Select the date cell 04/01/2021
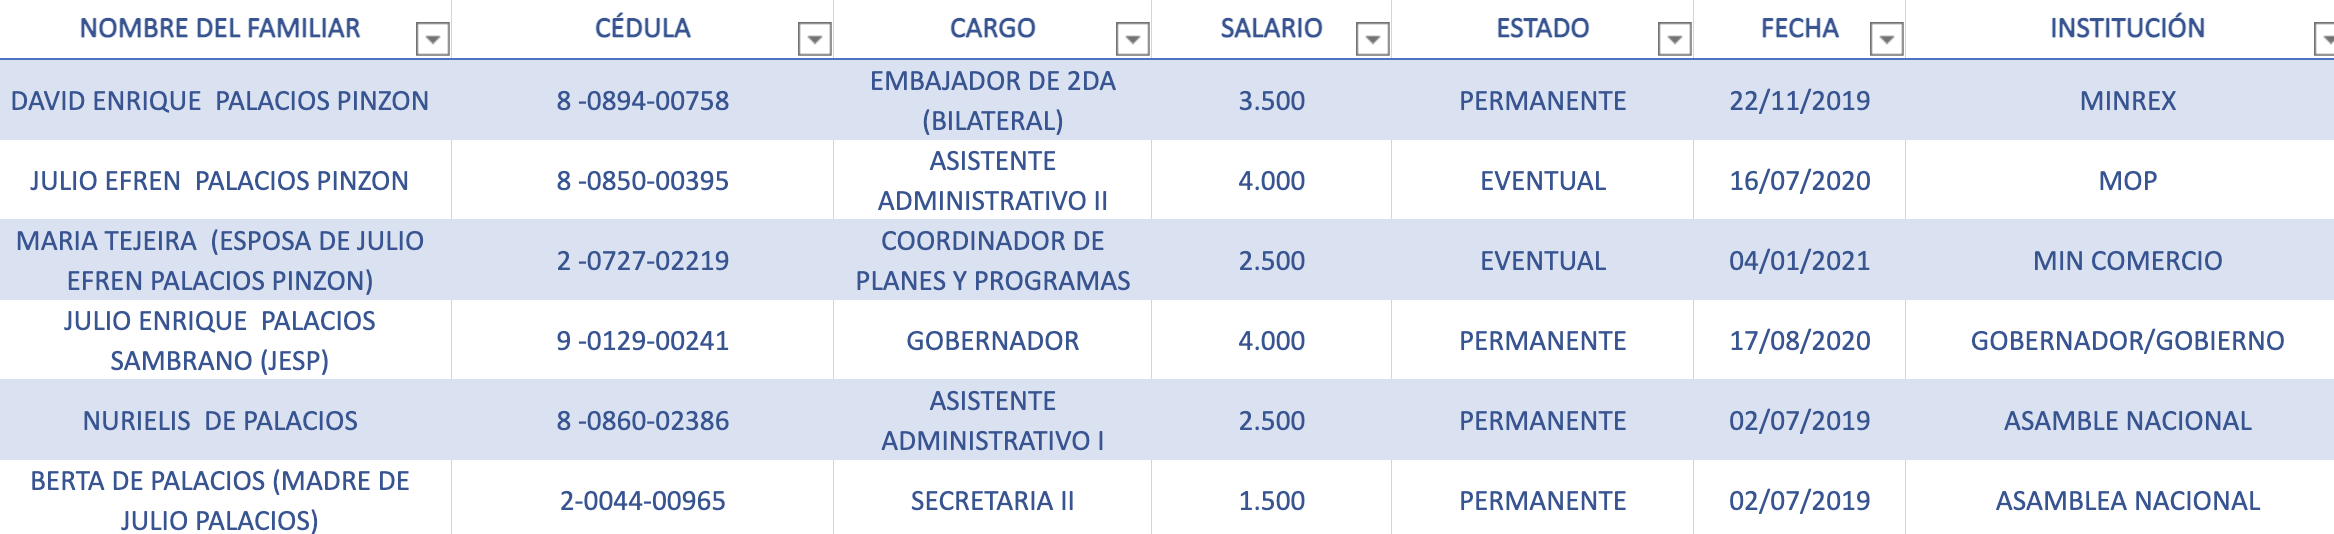The width and height of the screenshot is (2334, 534). point(1799,260)
